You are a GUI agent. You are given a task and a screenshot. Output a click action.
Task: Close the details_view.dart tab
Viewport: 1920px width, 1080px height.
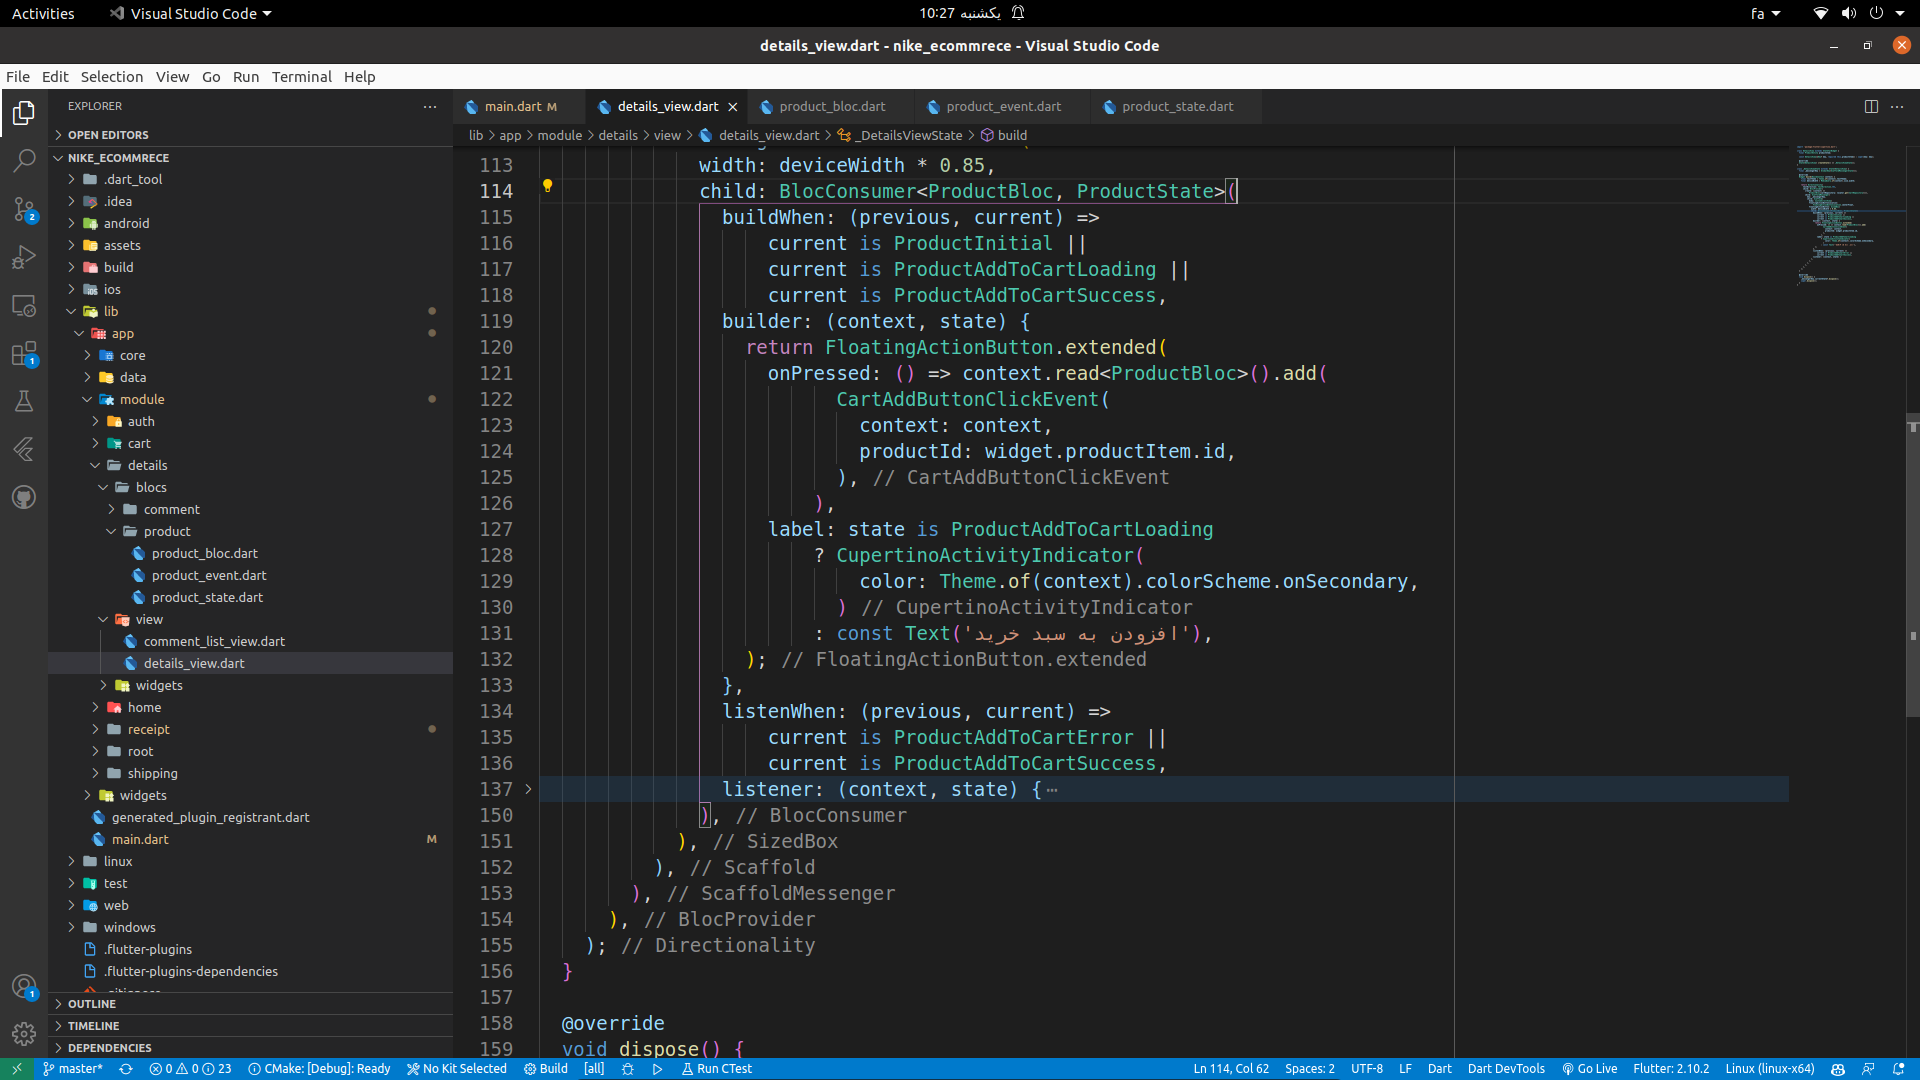pyautogui.click(x=733, y=107)
